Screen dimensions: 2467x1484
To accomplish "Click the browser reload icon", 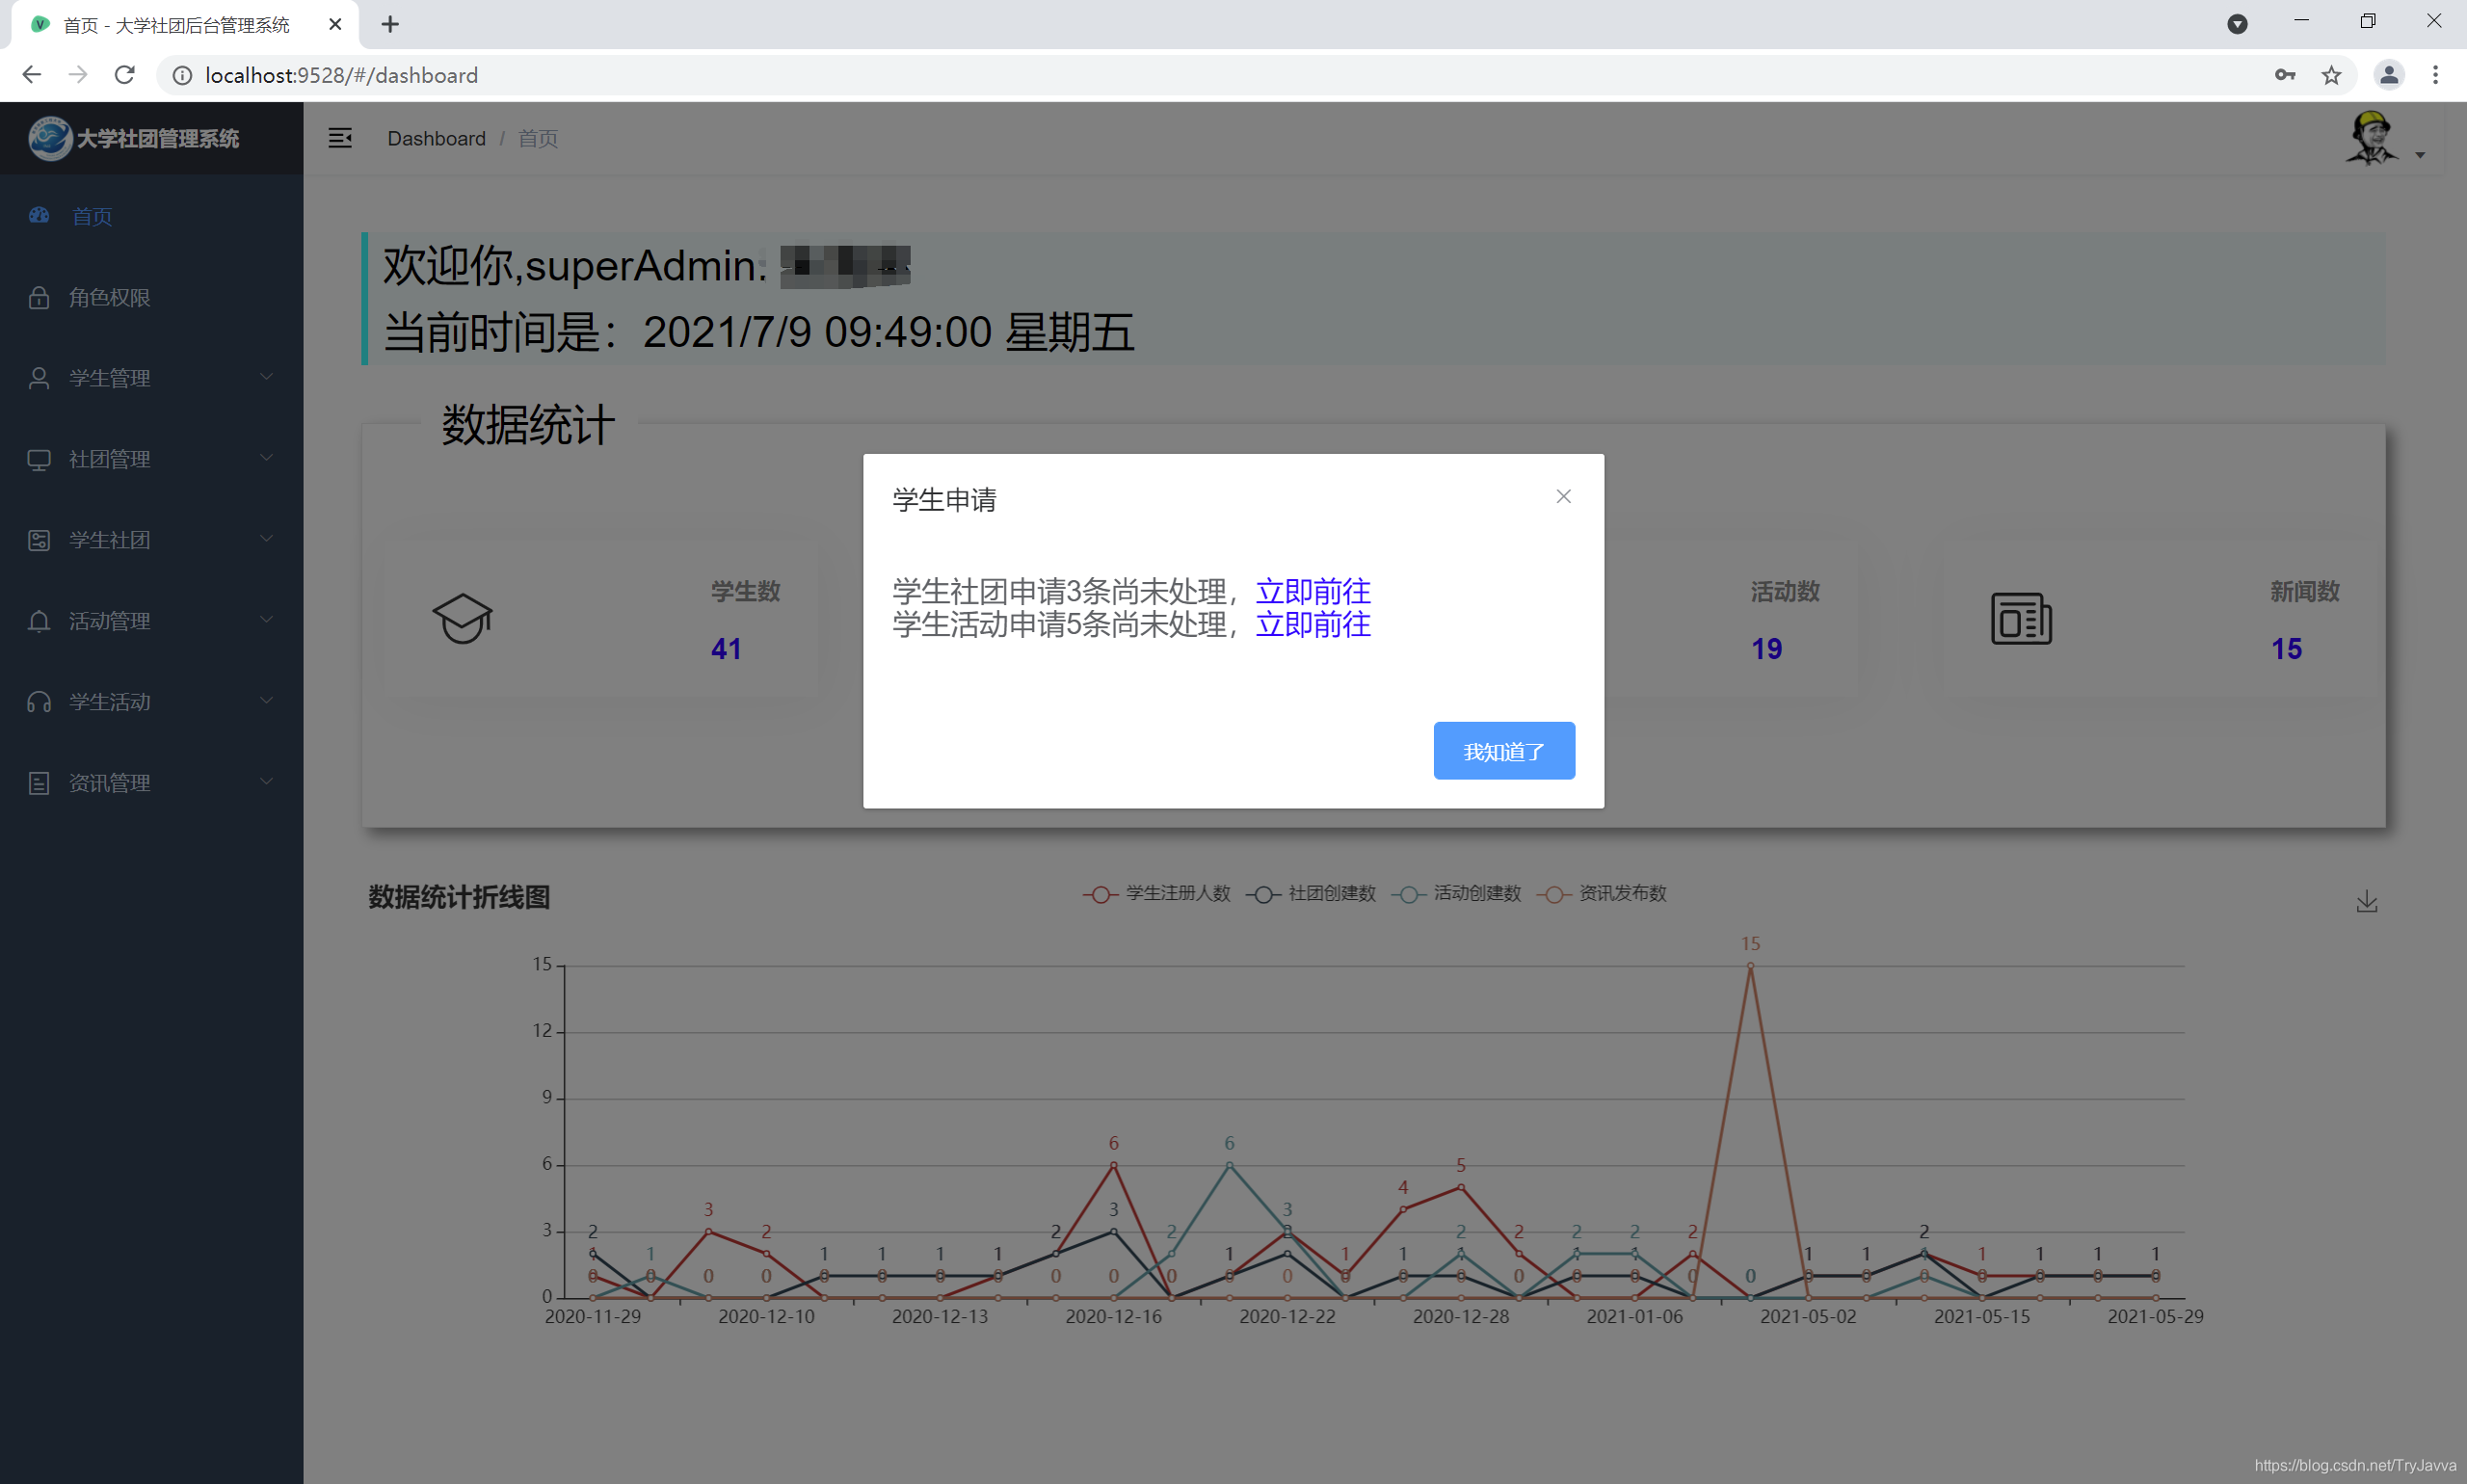I will (125, 75).
